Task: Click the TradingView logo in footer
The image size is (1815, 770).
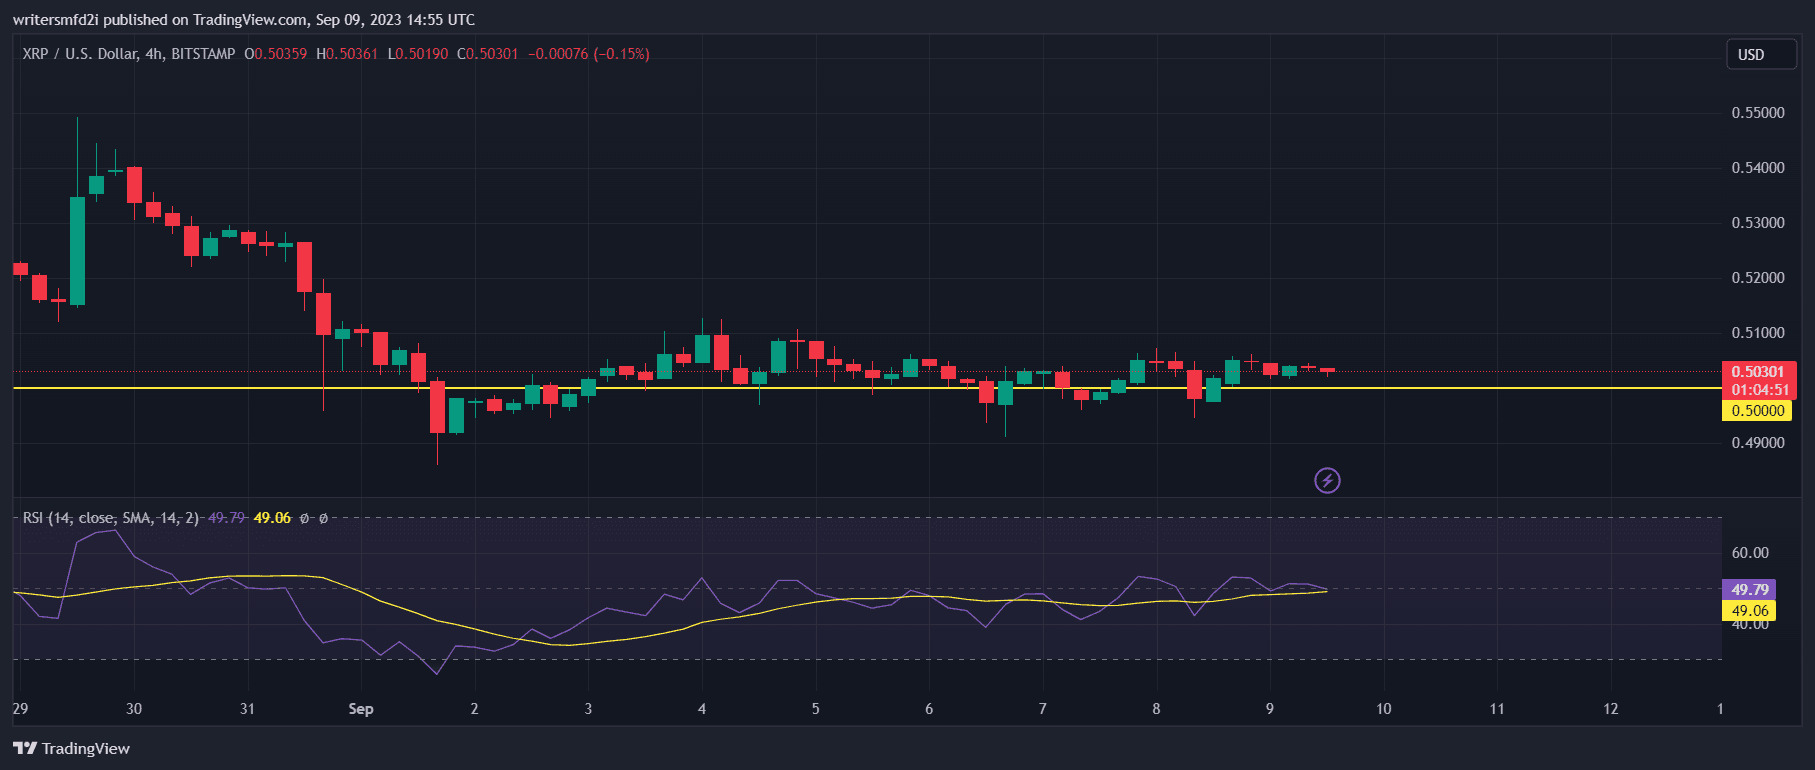Action: (71, 748)
